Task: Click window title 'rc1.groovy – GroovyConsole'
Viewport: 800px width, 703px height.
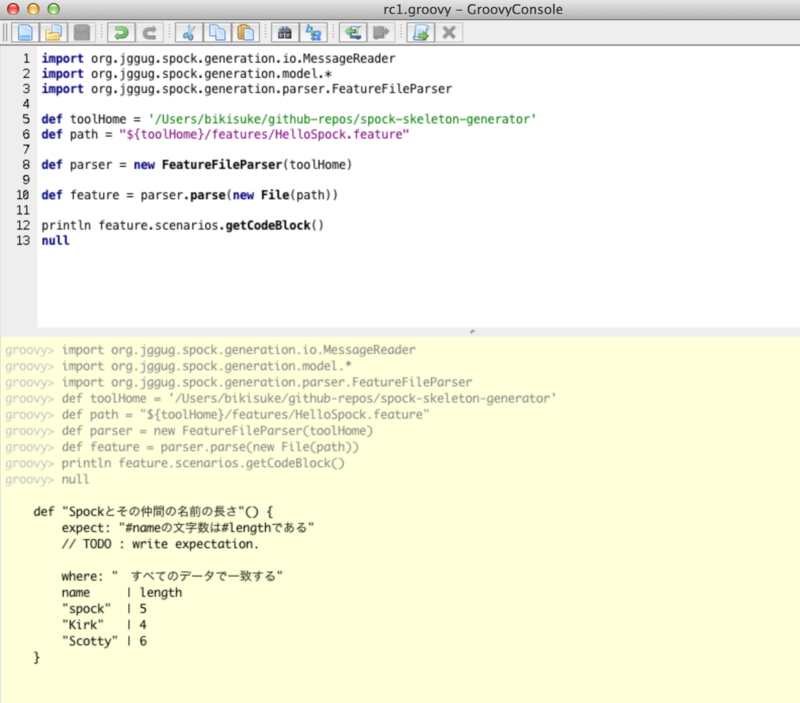Action: pyautogui.click(x=473, y=9)
